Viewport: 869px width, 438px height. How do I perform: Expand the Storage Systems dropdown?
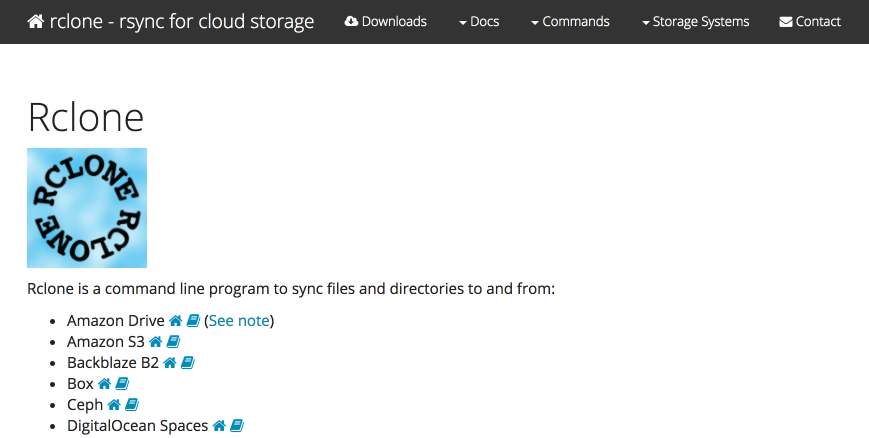point(695,22)
